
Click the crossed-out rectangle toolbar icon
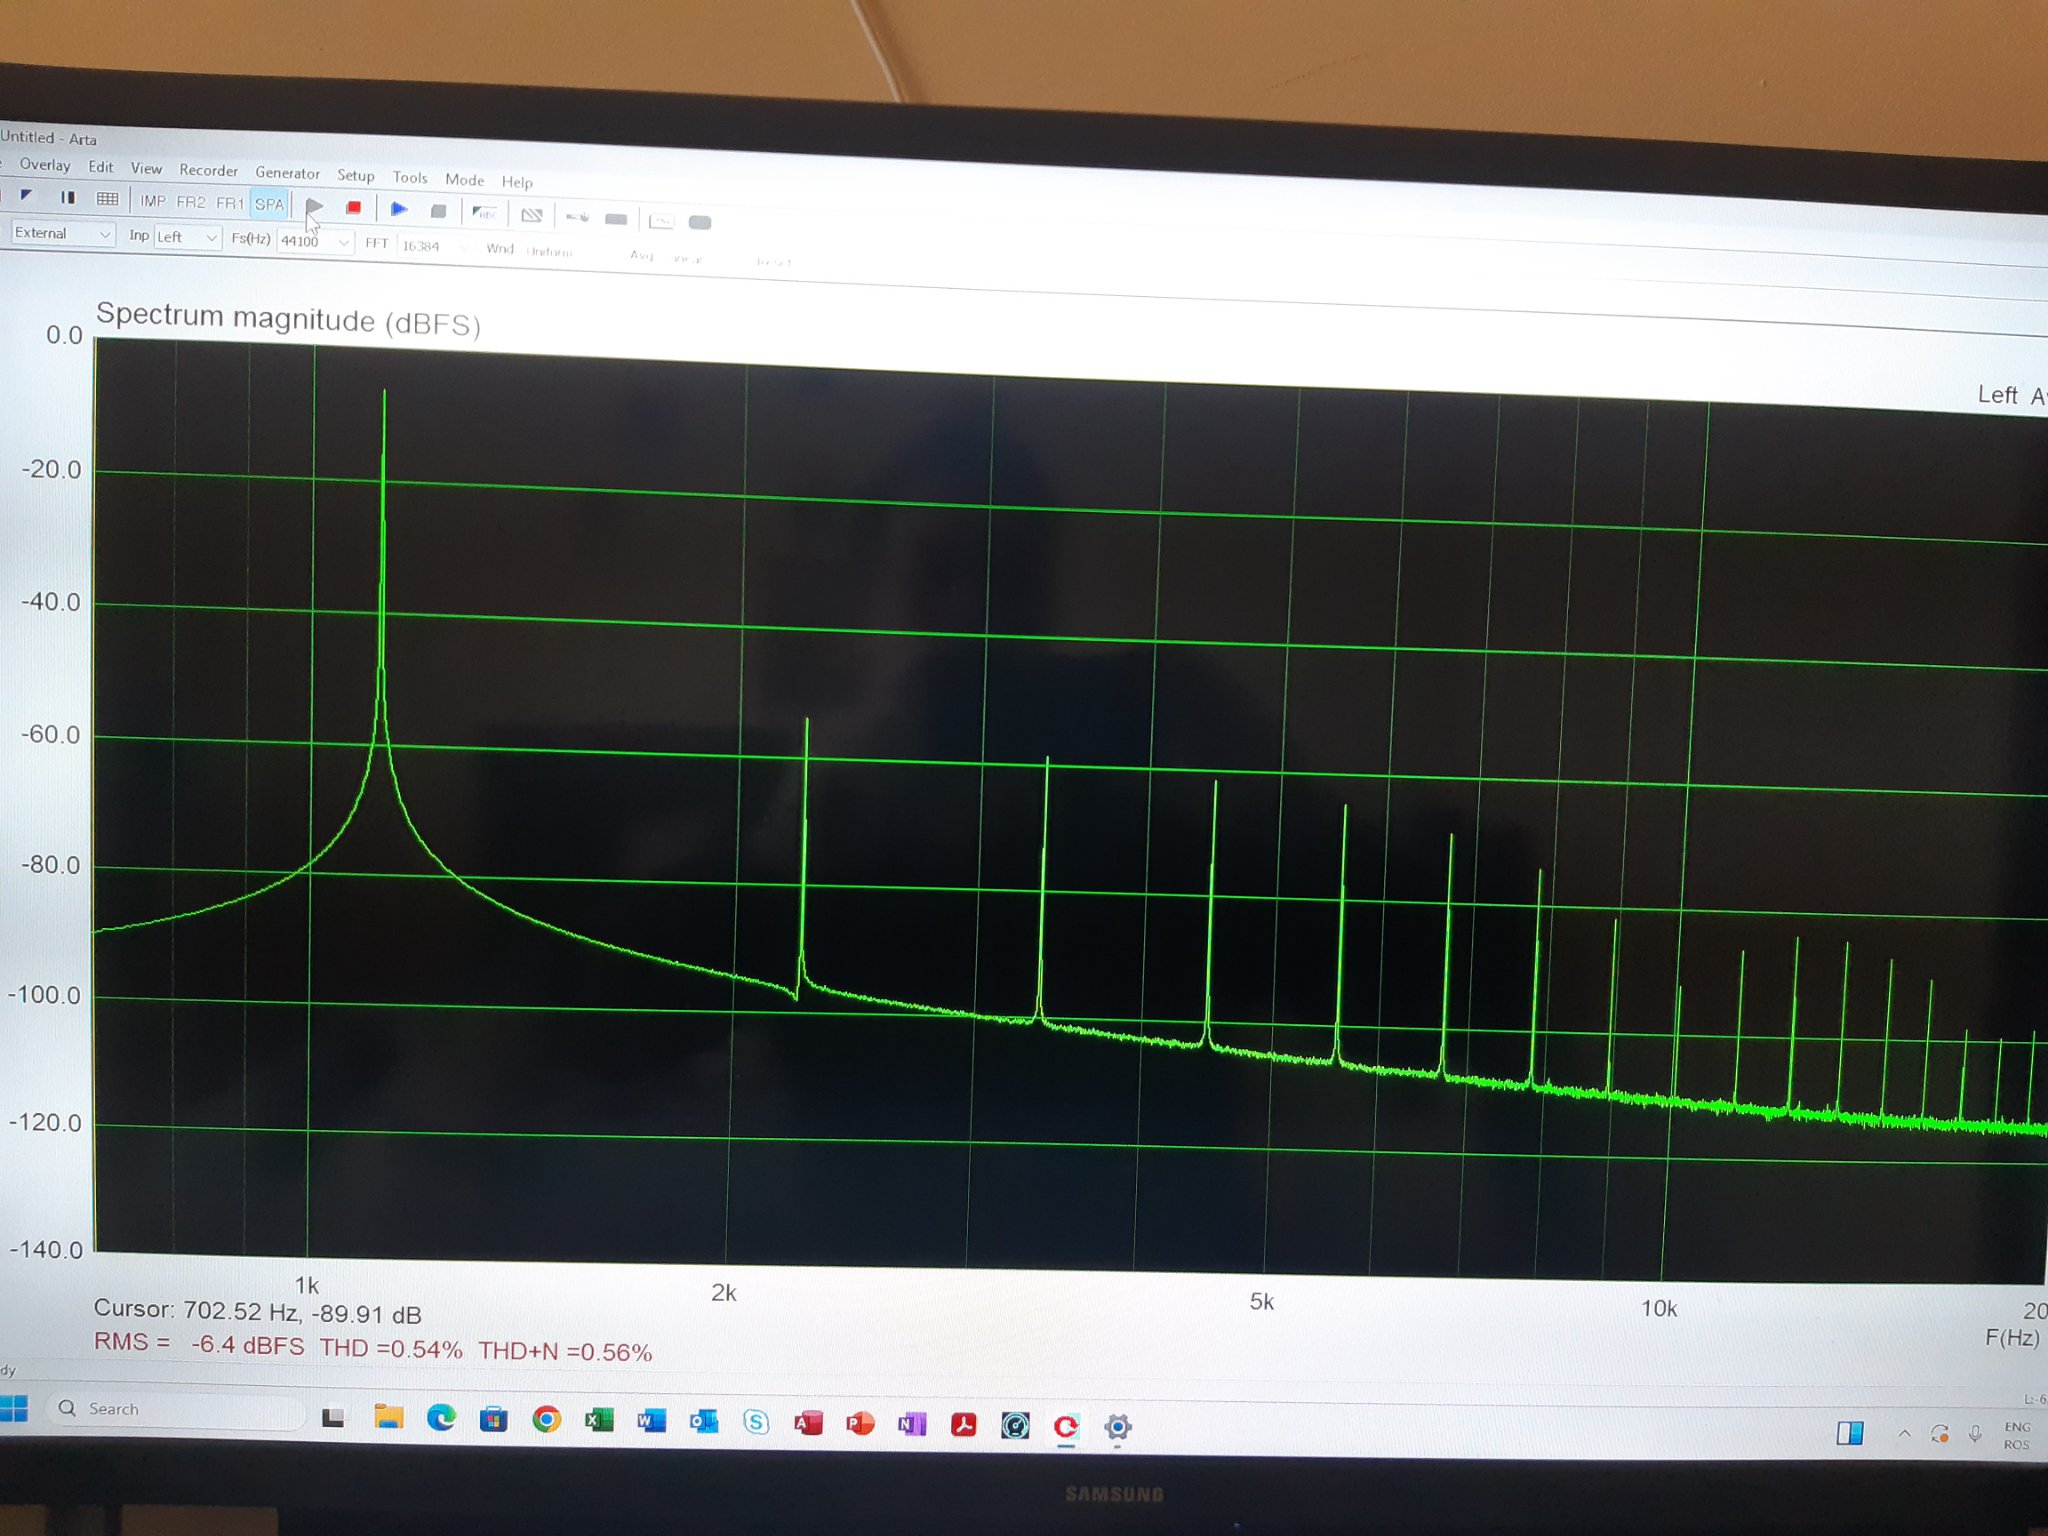click(532, 215)
